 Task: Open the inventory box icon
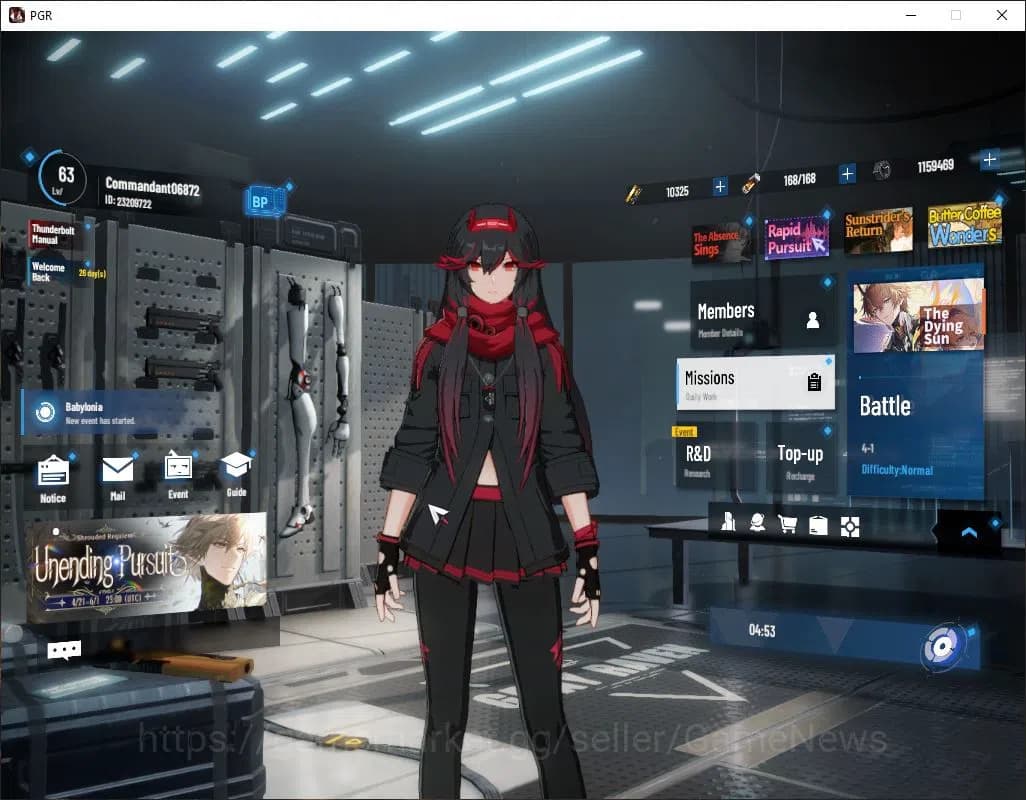(818, 525)
